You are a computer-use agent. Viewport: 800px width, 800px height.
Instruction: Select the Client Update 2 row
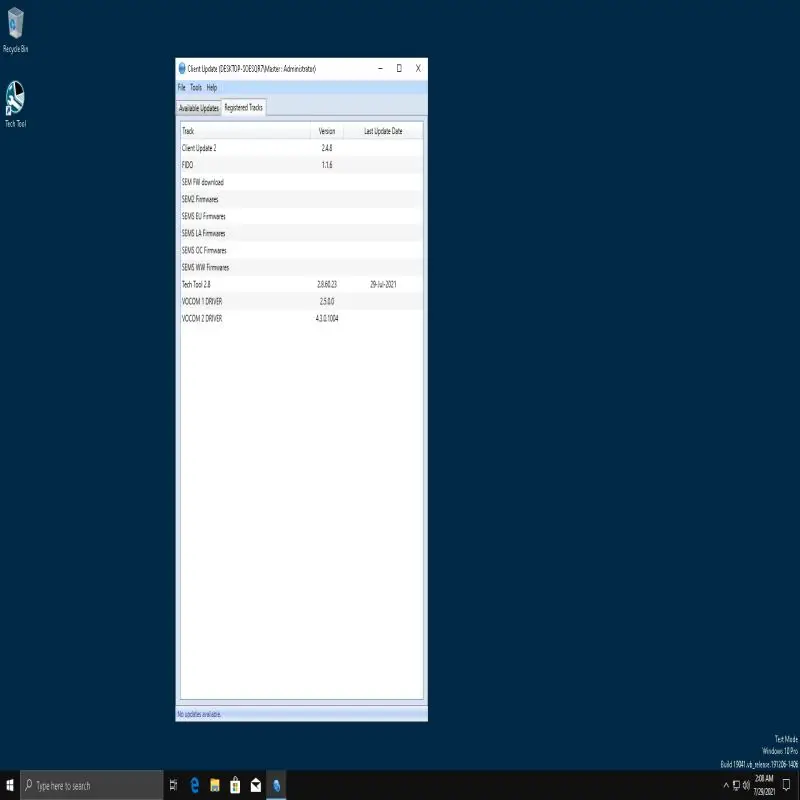coord(302,148)
